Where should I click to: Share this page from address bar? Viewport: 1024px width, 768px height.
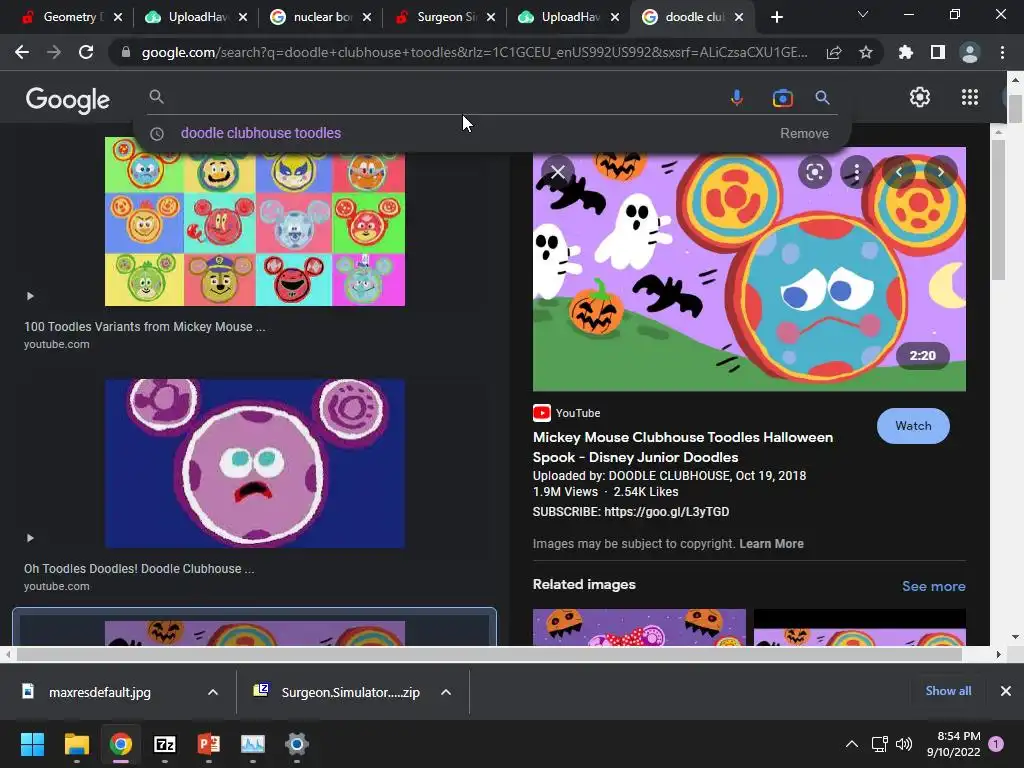click(x=834, y=53)
